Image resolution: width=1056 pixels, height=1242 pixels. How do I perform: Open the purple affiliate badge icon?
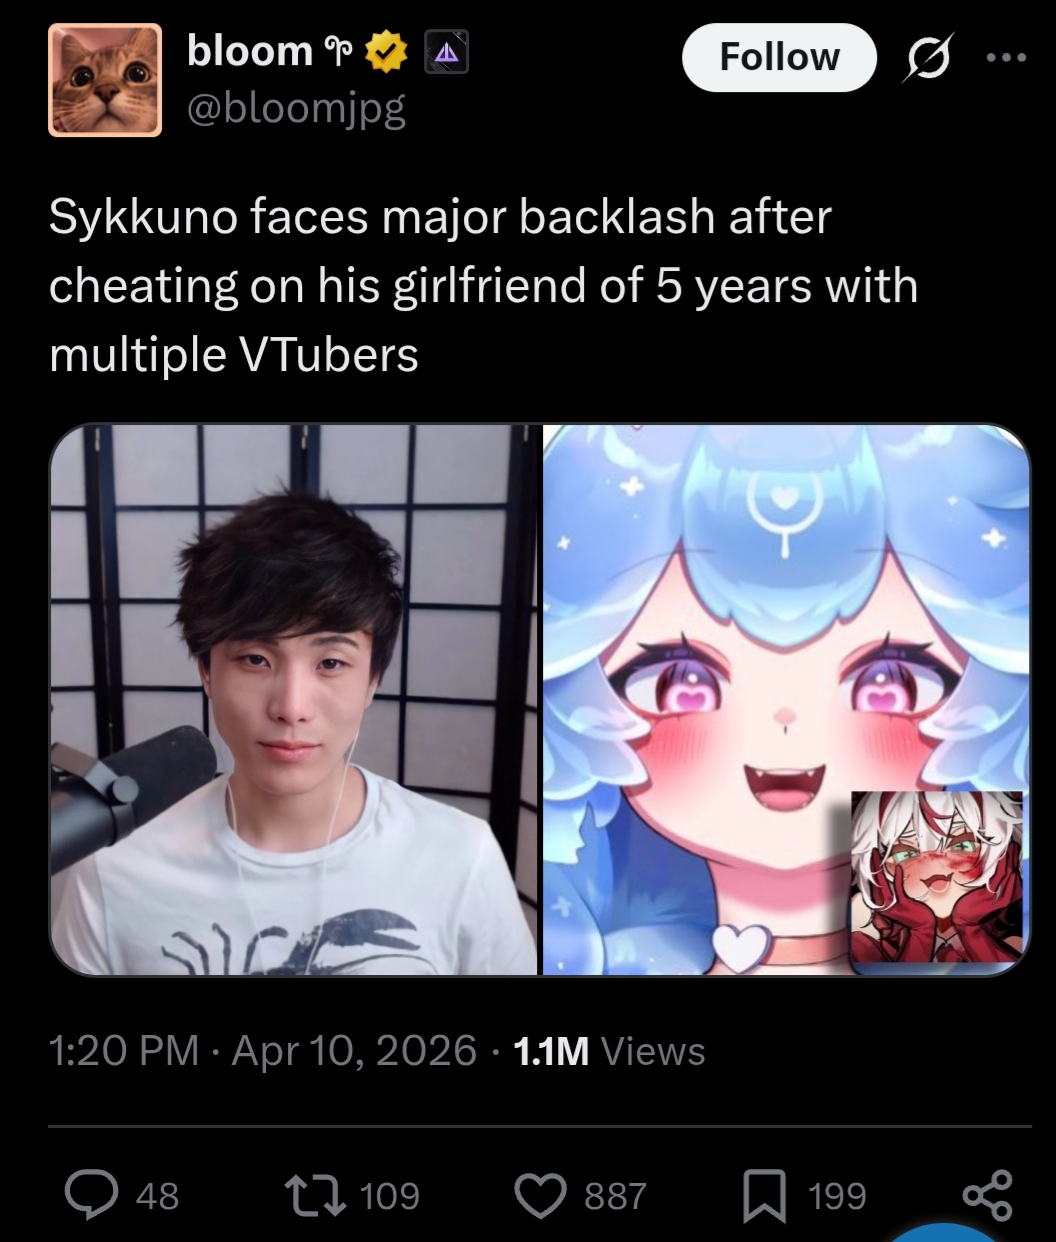pyautogui.click(x=446, y=53)
